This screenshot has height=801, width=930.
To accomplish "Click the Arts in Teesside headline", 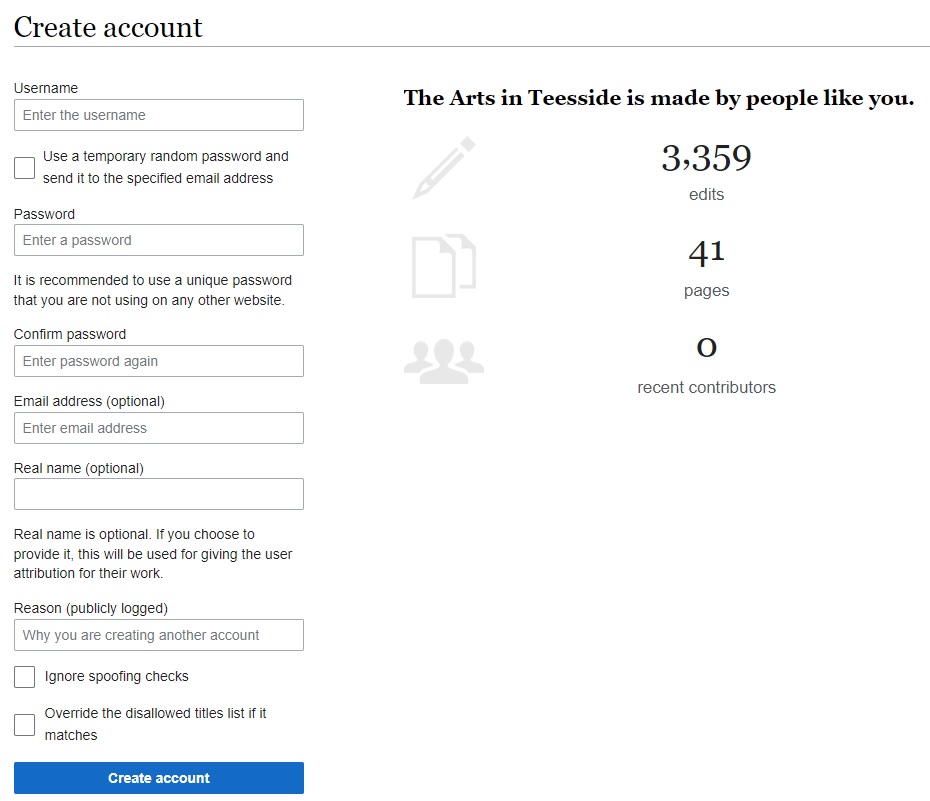I will pyautogui.click(x=659, y=98).
